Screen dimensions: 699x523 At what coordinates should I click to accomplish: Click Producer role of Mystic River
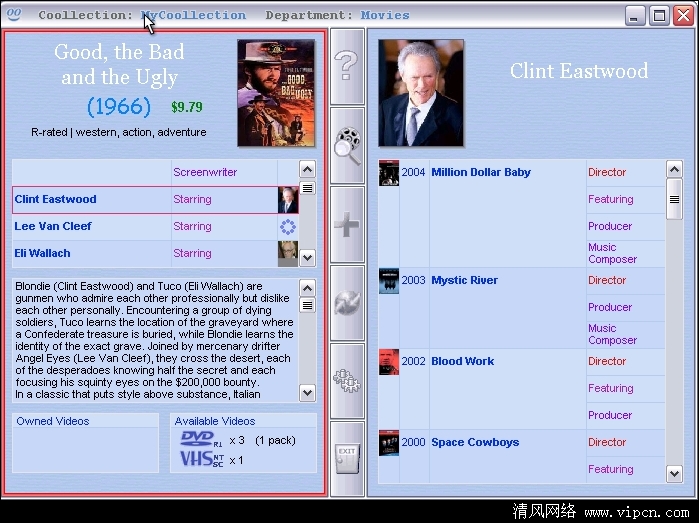point(610,307)
